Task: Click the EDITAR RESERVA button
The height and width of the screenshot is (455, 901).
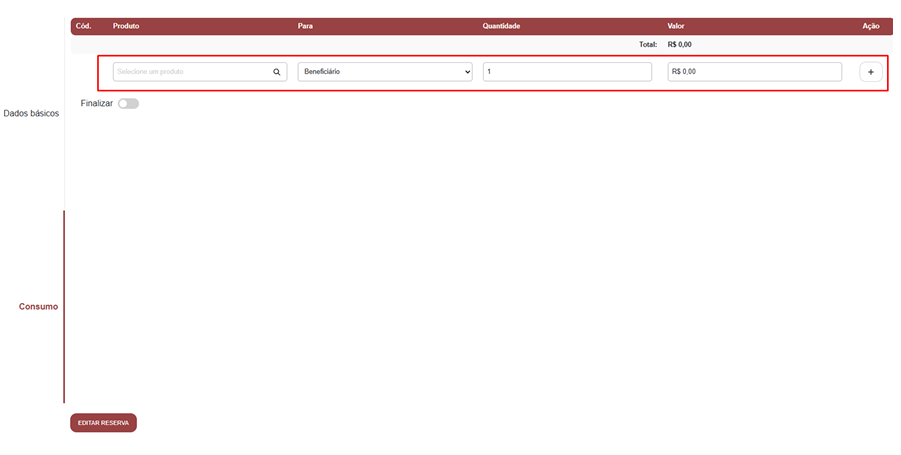Action: tap(103, 423)
